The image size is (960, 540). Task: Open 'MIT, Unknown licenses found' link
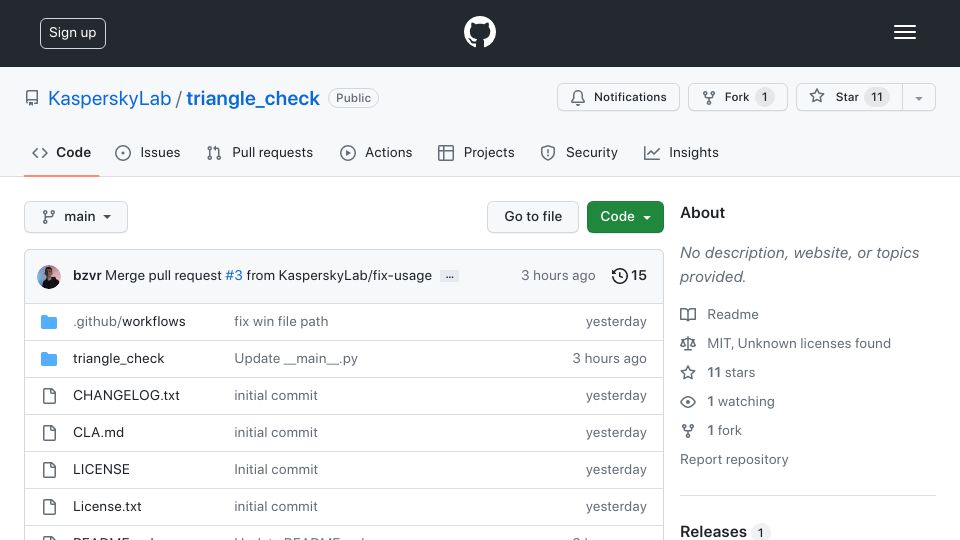pos(798,343)
